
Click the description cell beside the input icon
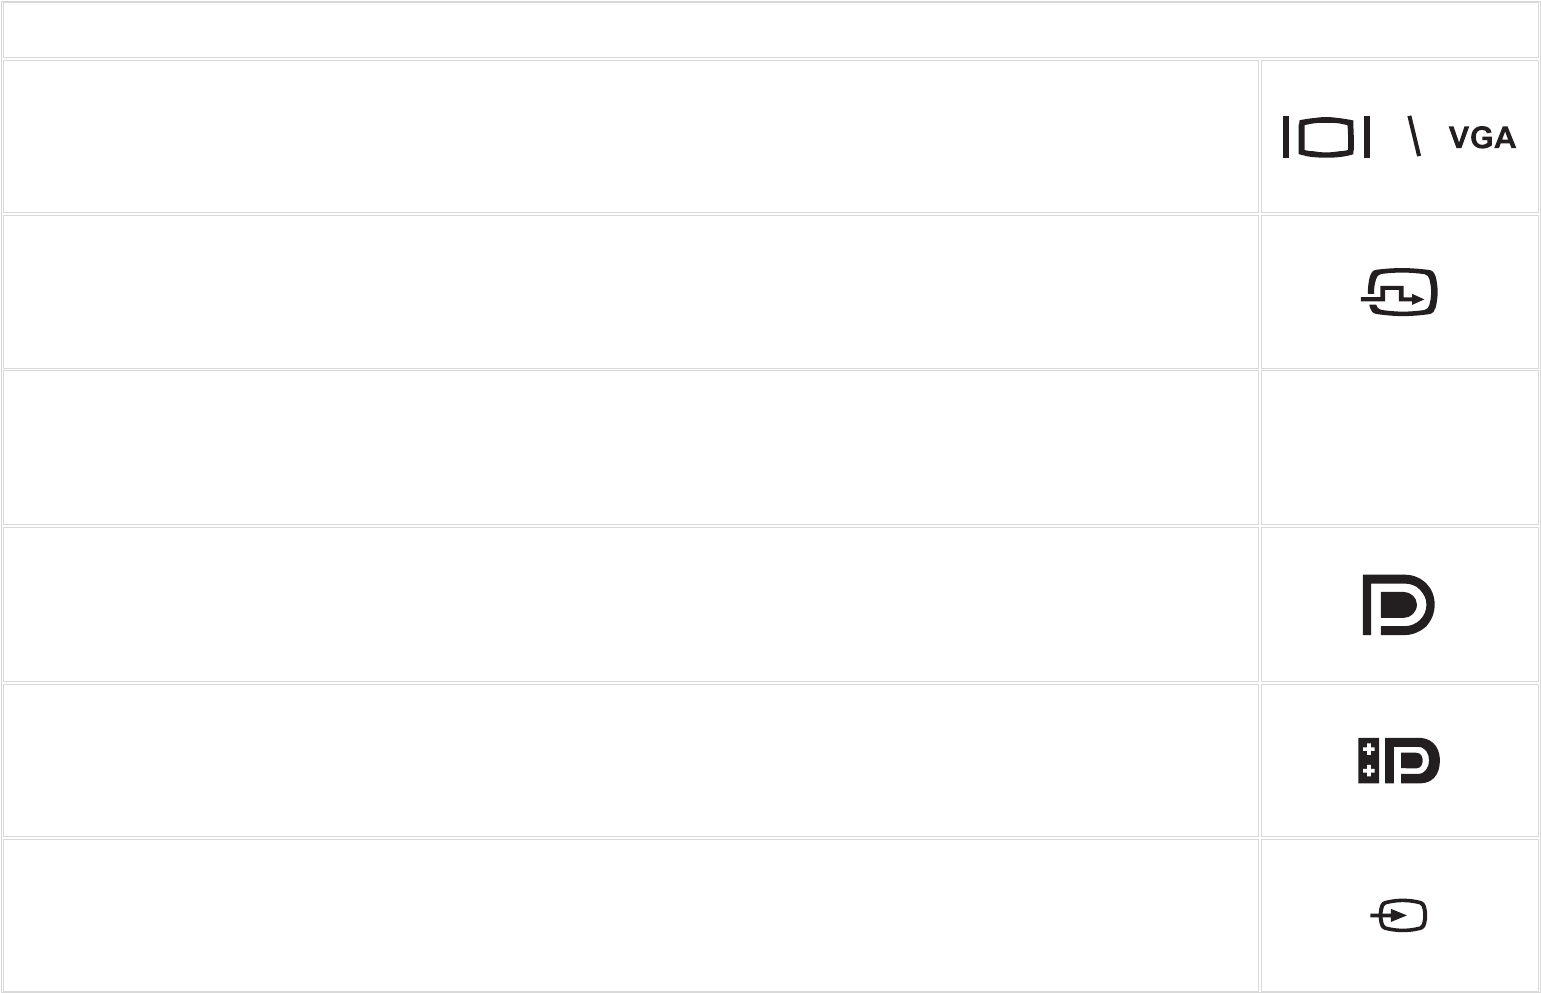click(x=630, y=915)
